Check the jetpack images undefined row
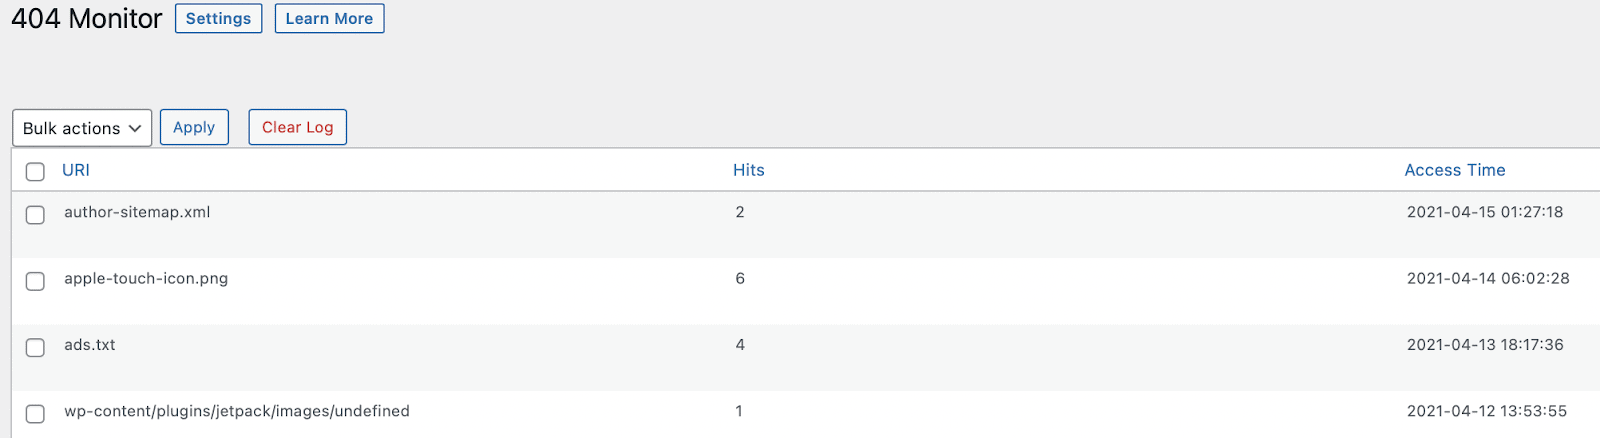 tap(35, 413)
